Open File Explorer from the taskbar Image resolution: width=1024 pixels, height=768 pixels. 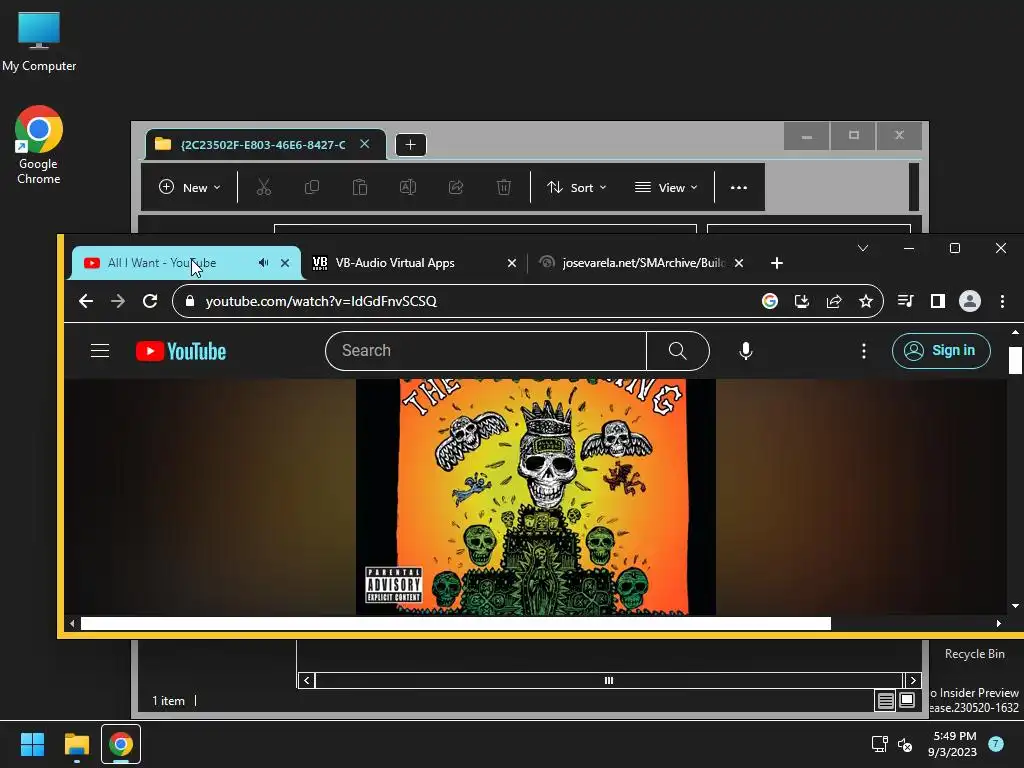[x=76, y=744]
